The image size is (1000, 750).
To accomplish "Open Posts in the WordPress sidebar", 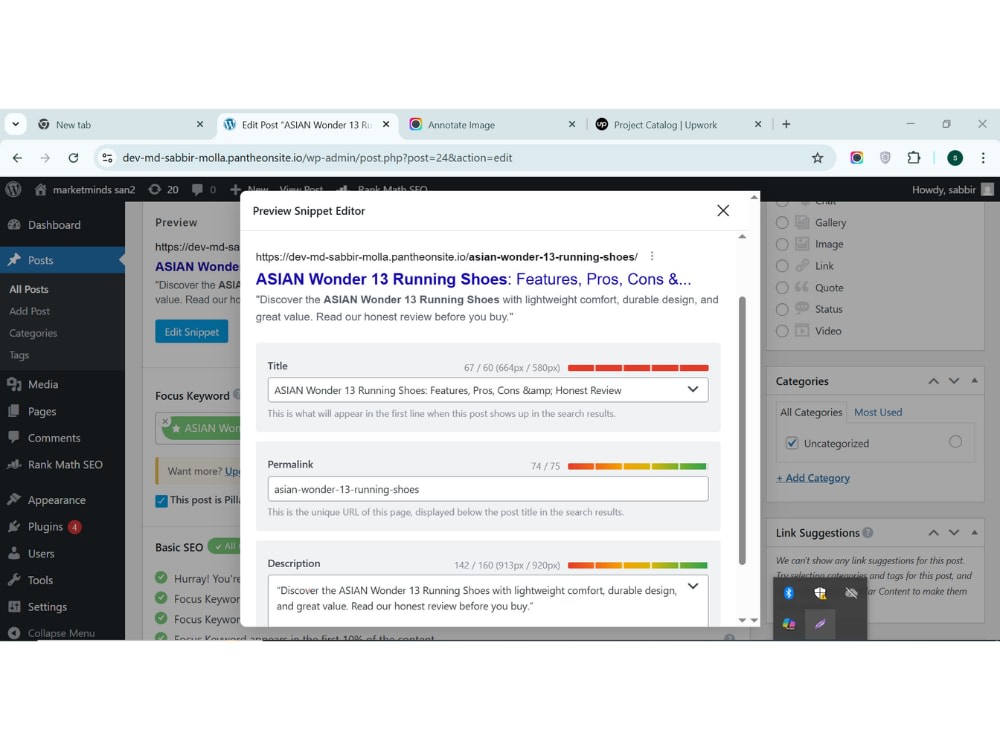I will click(40, 260).
